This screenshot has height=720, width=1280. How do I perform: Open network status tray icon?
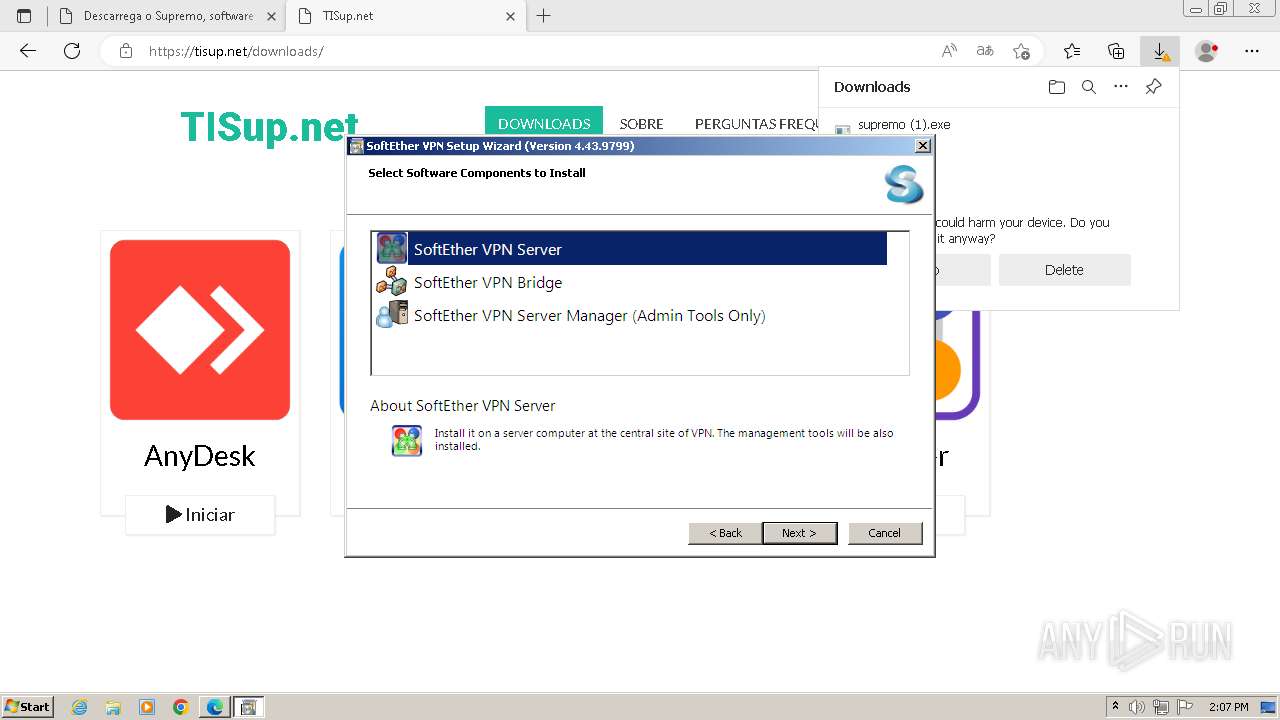click(1161, 707)
